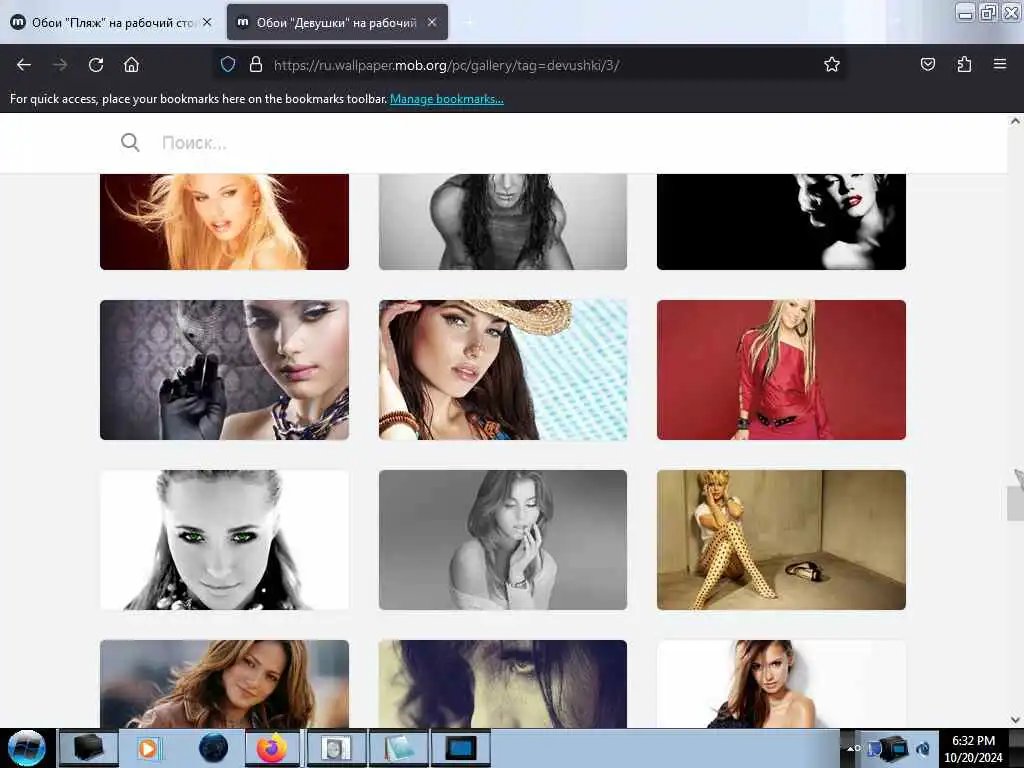The image size is (1024, 768).
Task: Click the 'm' favicon on the 'Пляж' tab
Action: pos(18,22)
